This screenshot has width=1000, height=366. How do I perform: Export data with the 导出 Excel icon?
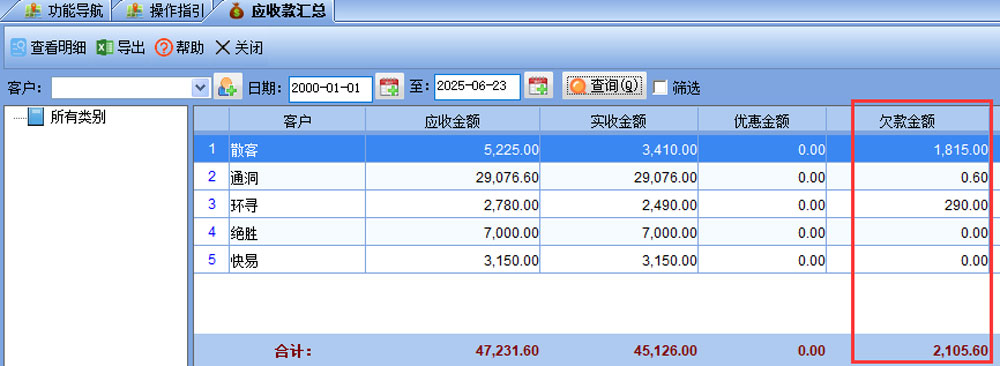[105, 48]
